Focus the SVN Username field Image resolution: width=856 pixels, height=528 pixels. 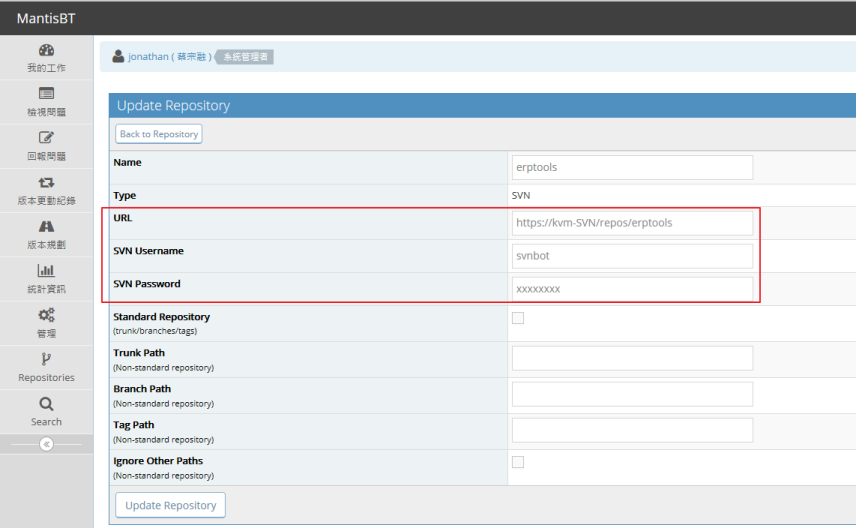pyautogui.click(x=632, y=256)
